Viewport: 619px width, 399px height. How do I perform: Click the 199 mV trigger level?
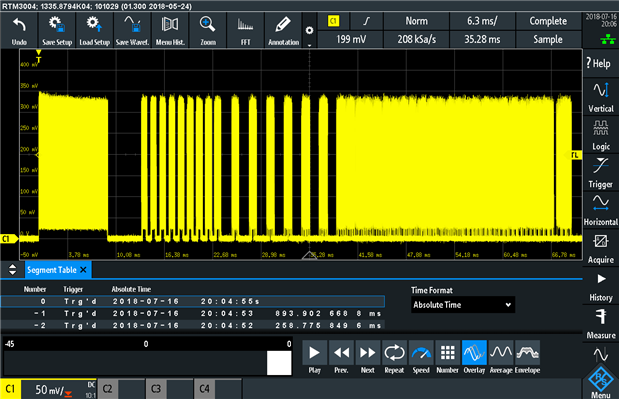tap(351, 39)
